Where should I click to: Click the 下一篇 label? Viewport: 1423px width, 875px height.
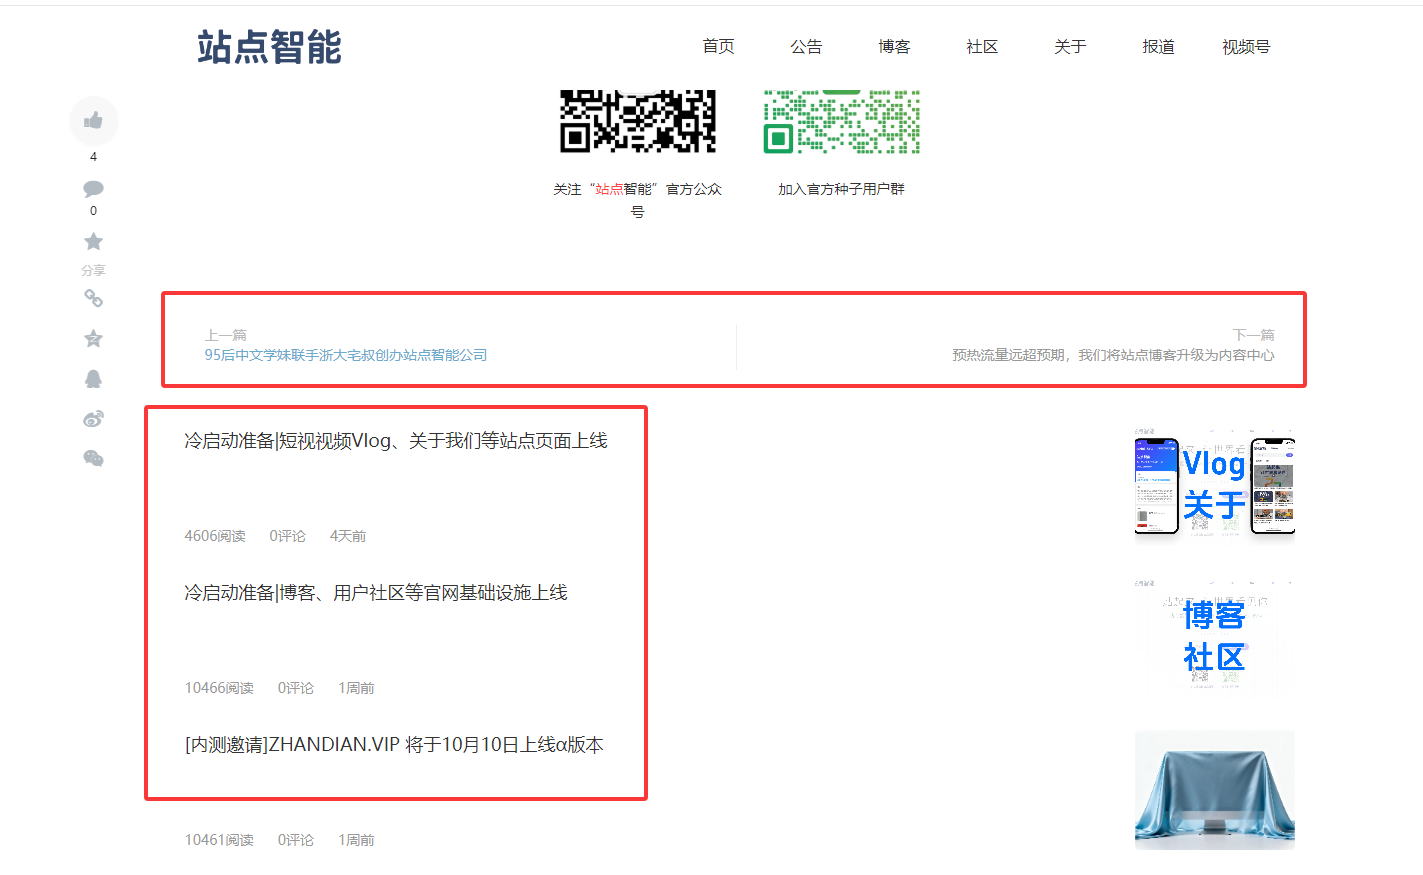[x=1254, y=335]
